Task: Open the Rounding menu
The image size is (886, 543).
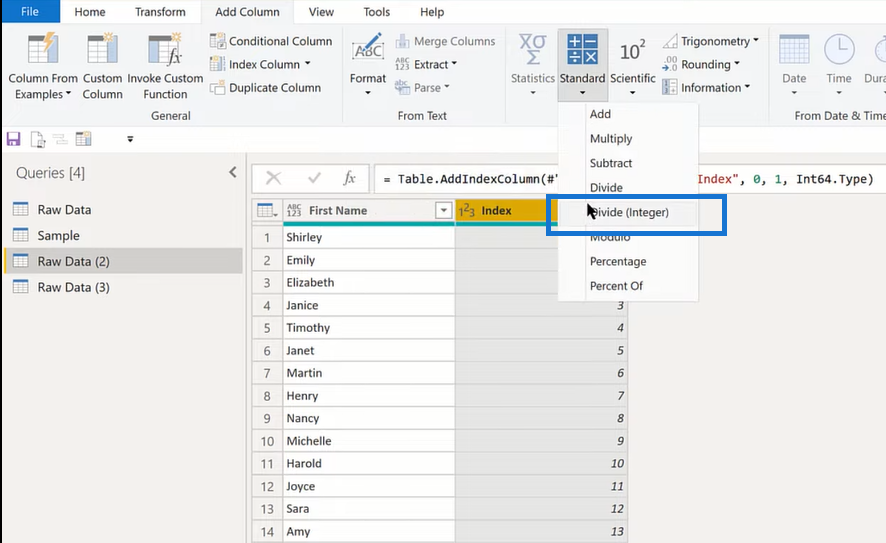Action: click(701, 64)
